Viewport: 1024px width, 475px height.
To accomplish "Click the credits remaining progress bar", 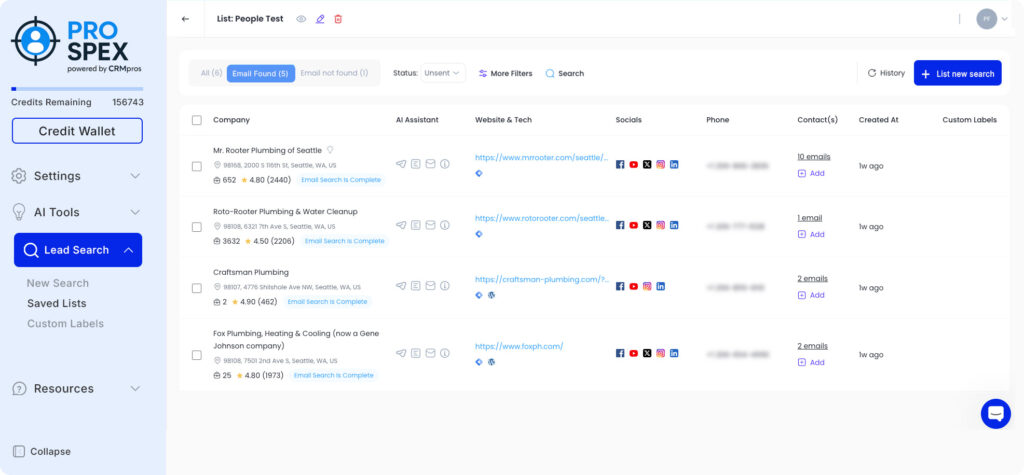I will [x=77, y=89].
